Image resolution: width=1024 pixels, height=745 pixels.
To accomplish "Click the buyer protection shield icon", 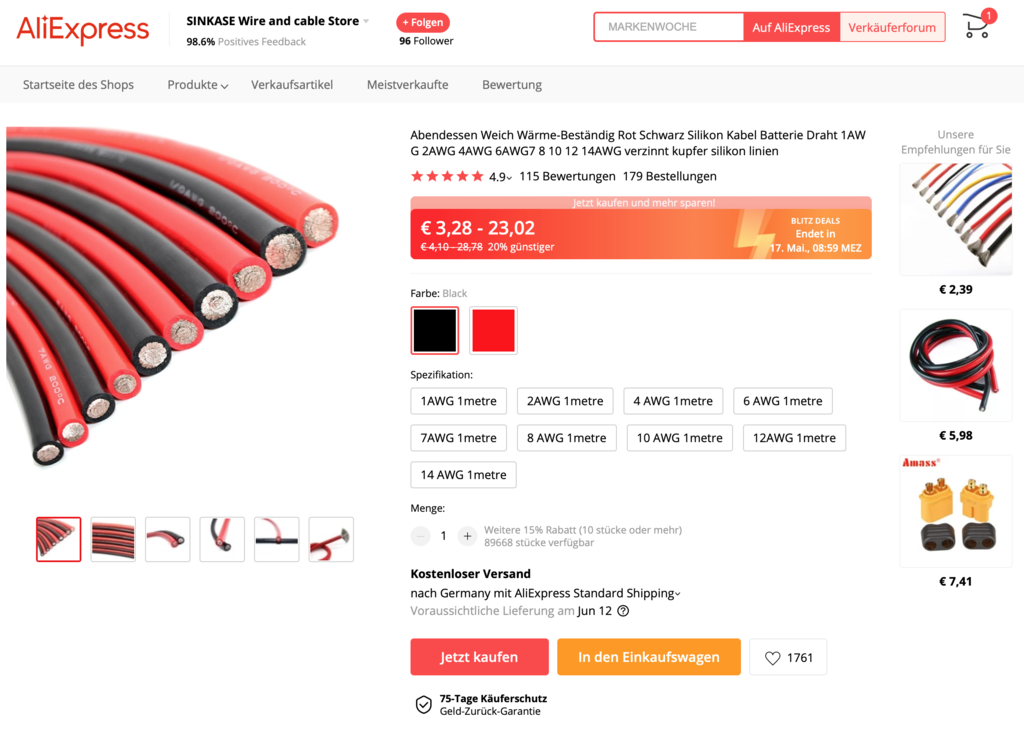I will click(424, 705).
